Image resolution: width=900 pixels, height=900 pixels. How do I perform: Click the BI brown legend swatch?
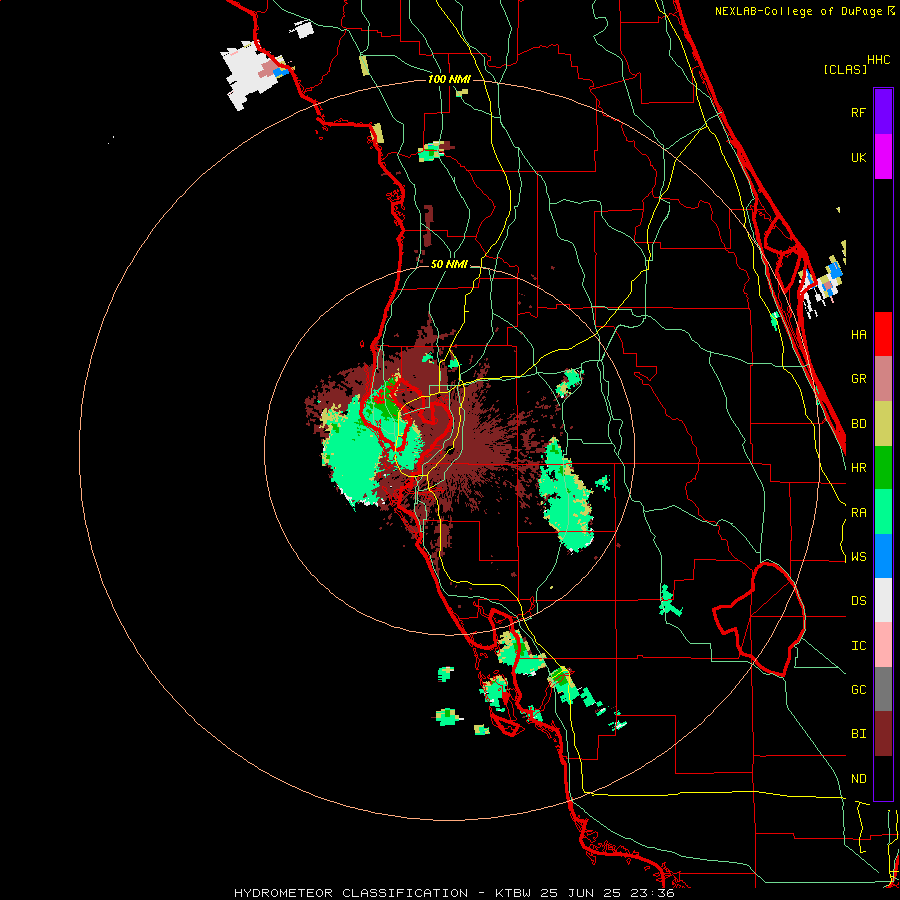(883, 734)
